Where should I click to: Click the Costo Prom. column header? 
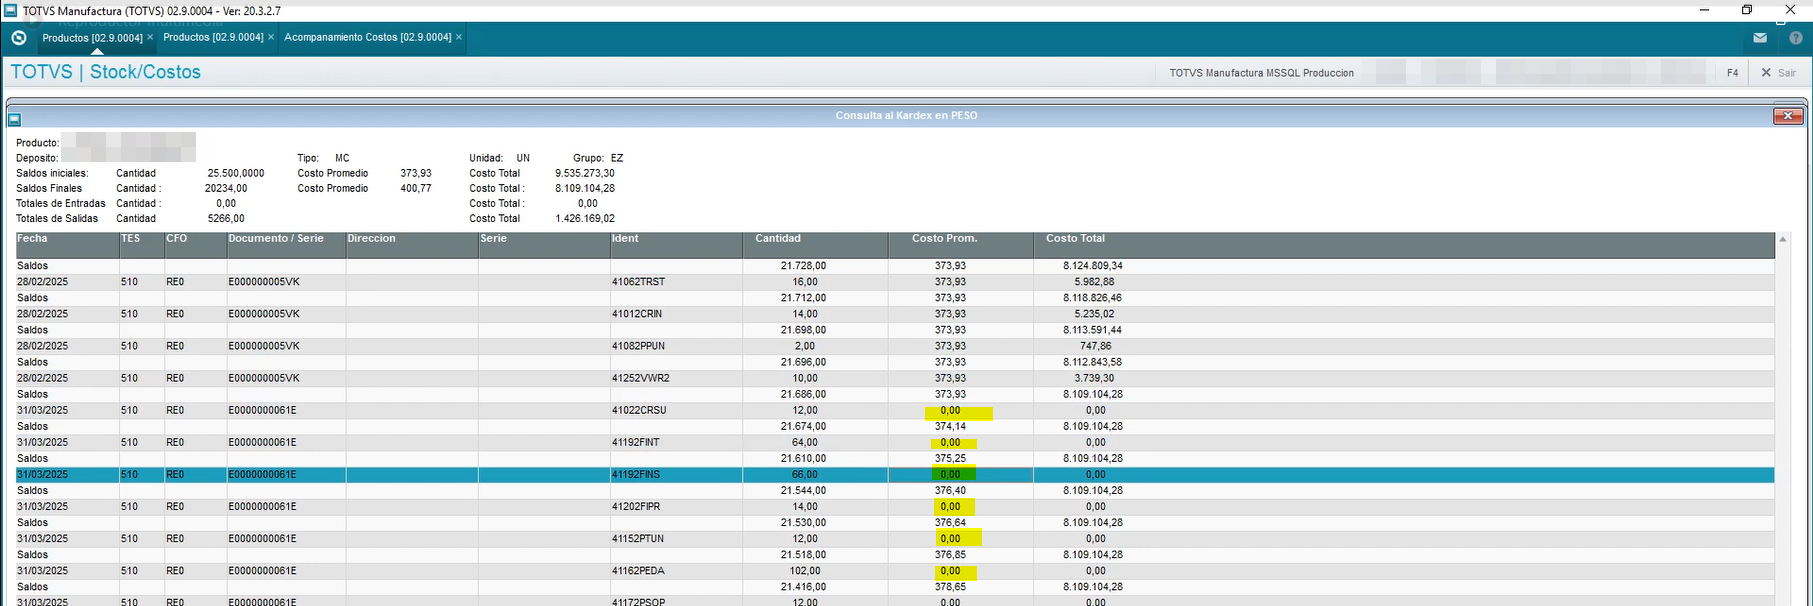(960, 245)
